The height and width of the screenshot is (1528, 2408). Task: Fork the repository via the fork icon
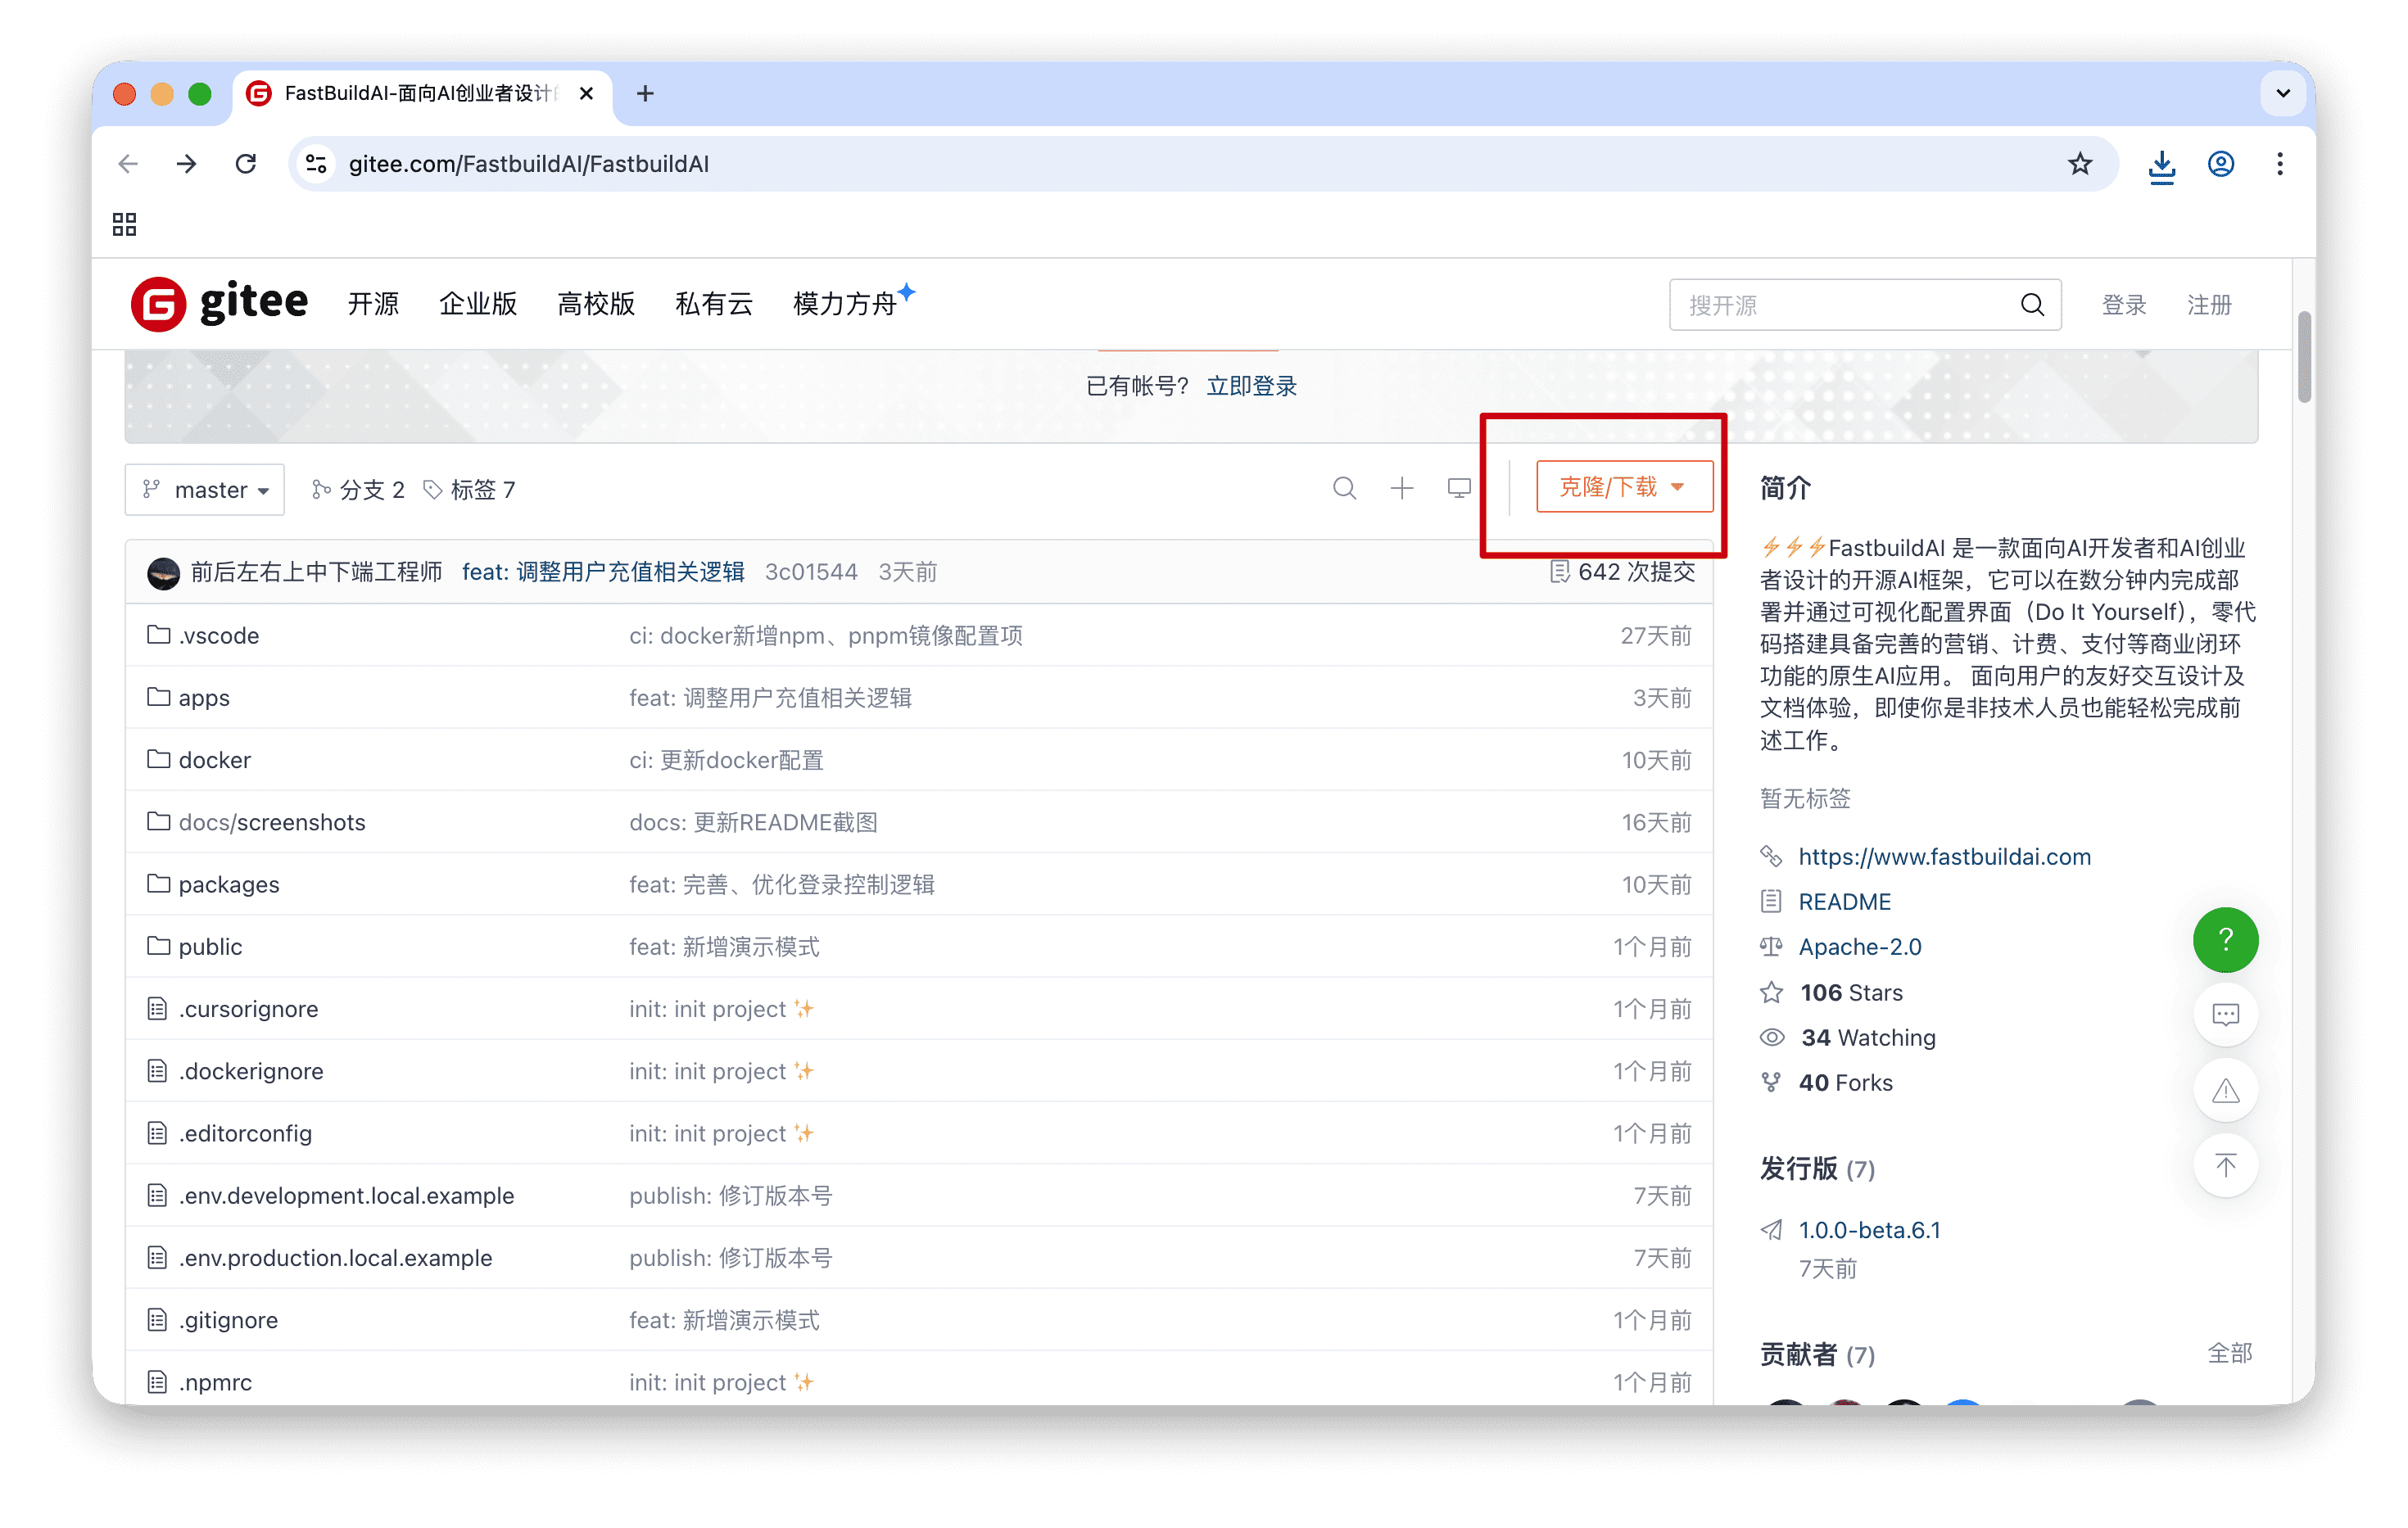1772,1082
